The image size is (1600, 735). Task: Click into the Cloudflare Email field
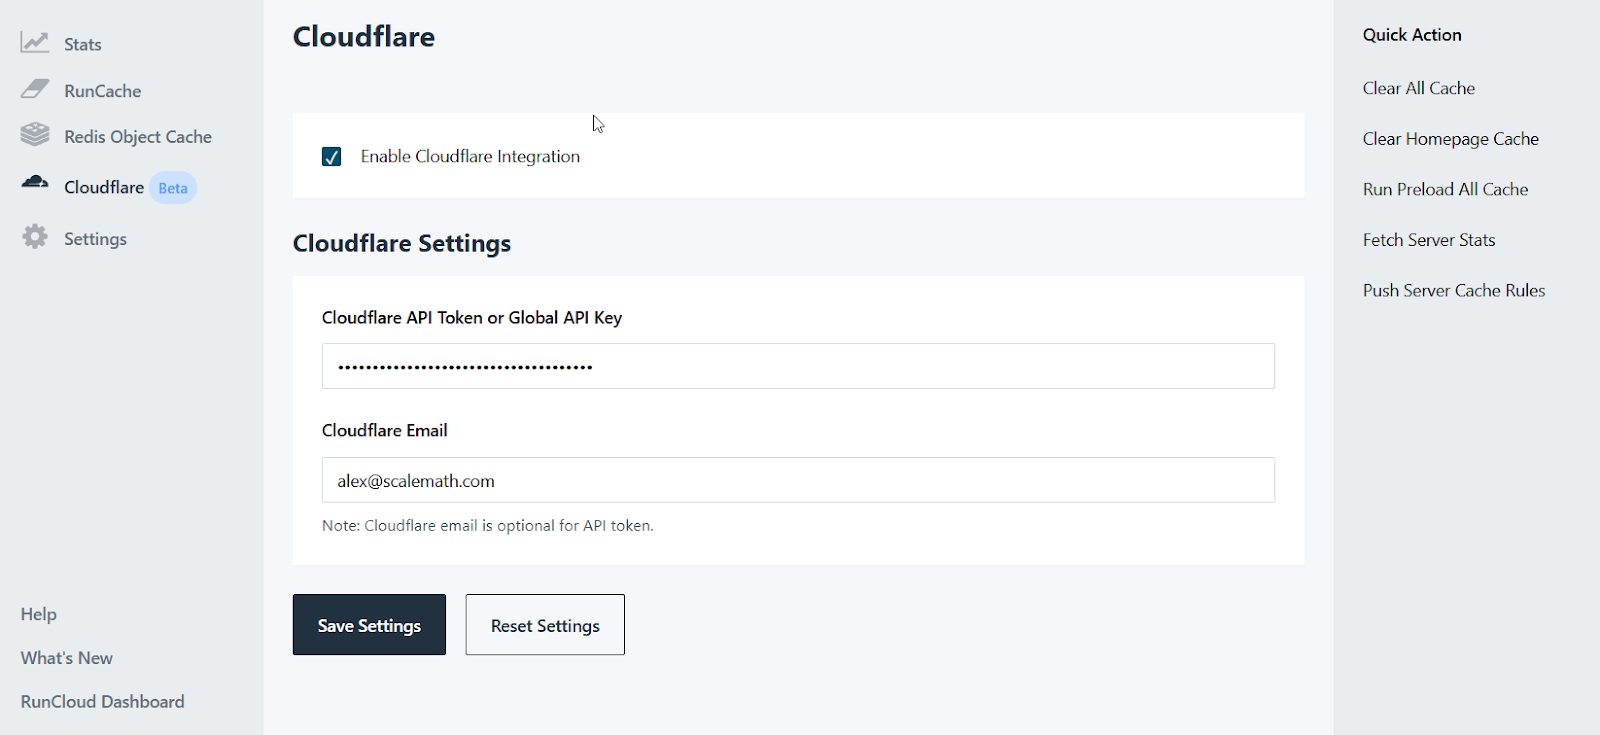pyautogui.click(x=797, y=480)
